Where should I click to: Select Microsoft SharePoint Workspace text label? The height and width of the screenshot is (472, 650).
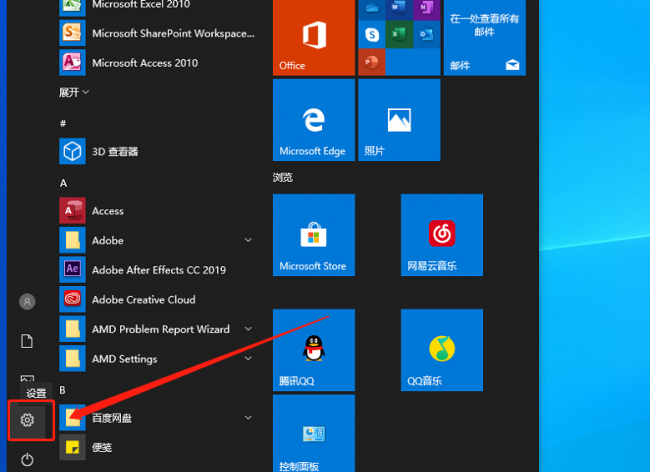click(x=173, y=33)
